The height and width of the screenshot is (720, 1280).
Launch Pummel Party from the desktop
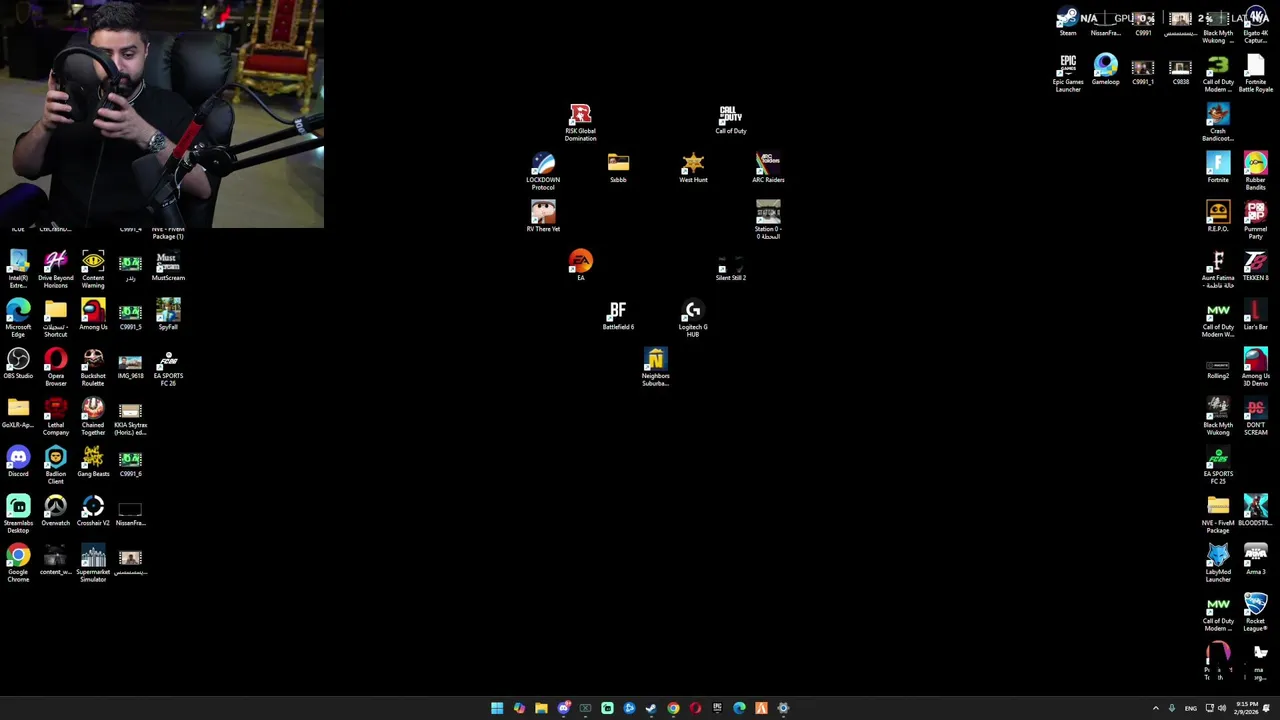coord(1255,220)
